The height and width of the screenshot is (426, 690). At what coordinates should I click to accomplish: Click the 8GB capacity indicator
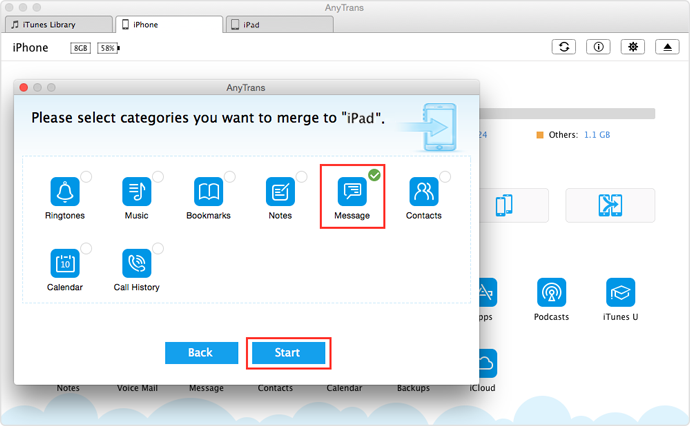[81, 48]
